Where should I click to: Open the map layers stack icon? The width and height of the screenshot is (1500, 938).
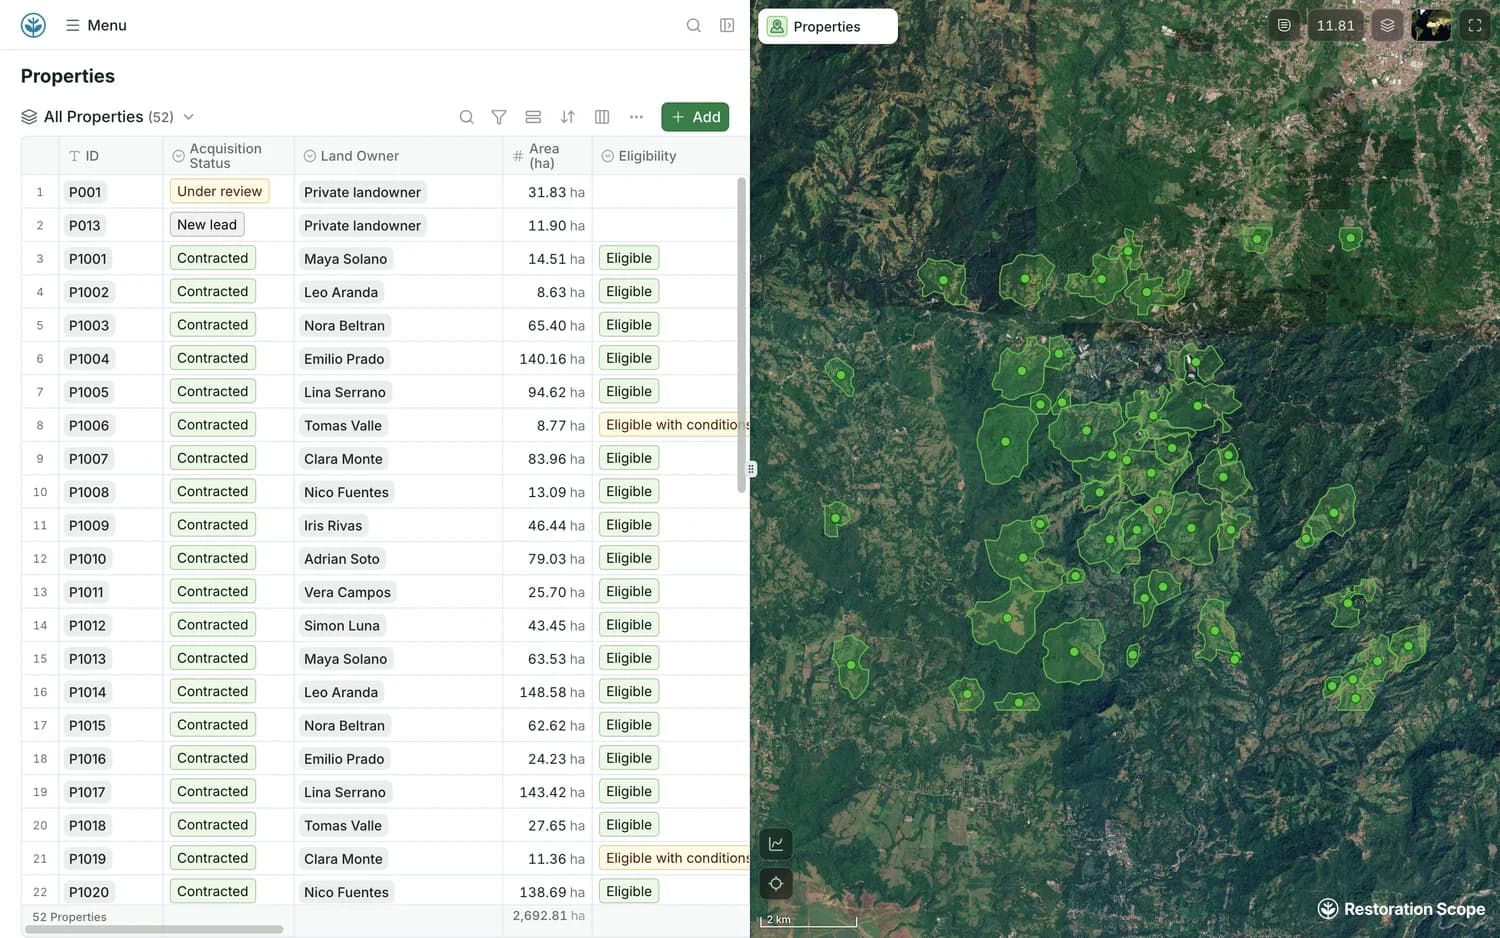point(1387,26)
